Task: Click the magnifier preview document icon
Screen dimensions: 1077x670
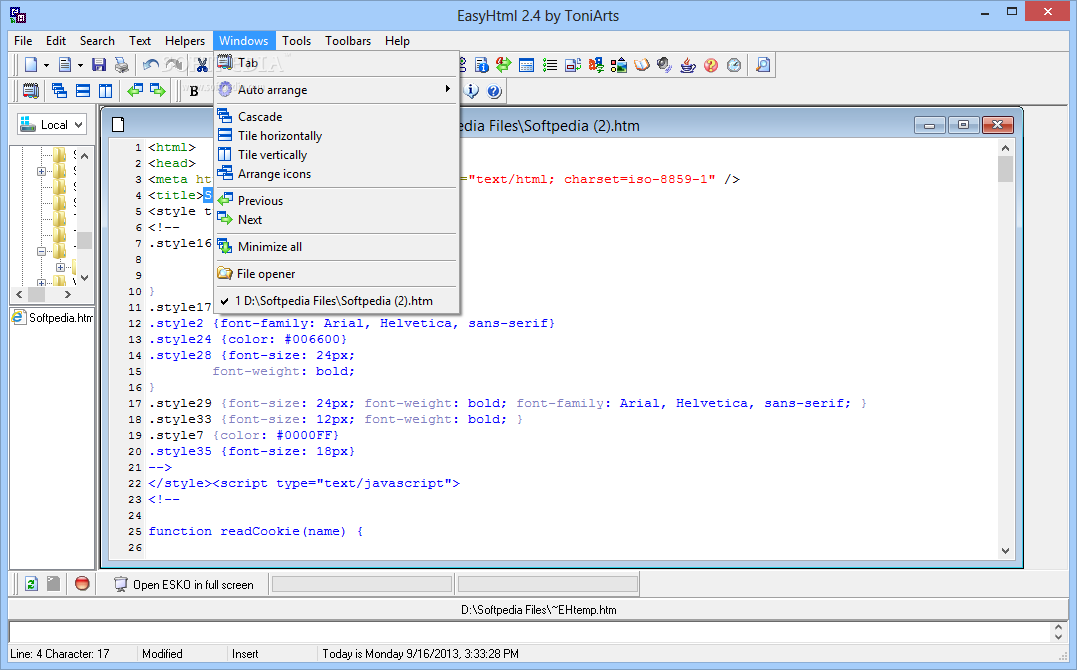Action: tap(763, 65)
